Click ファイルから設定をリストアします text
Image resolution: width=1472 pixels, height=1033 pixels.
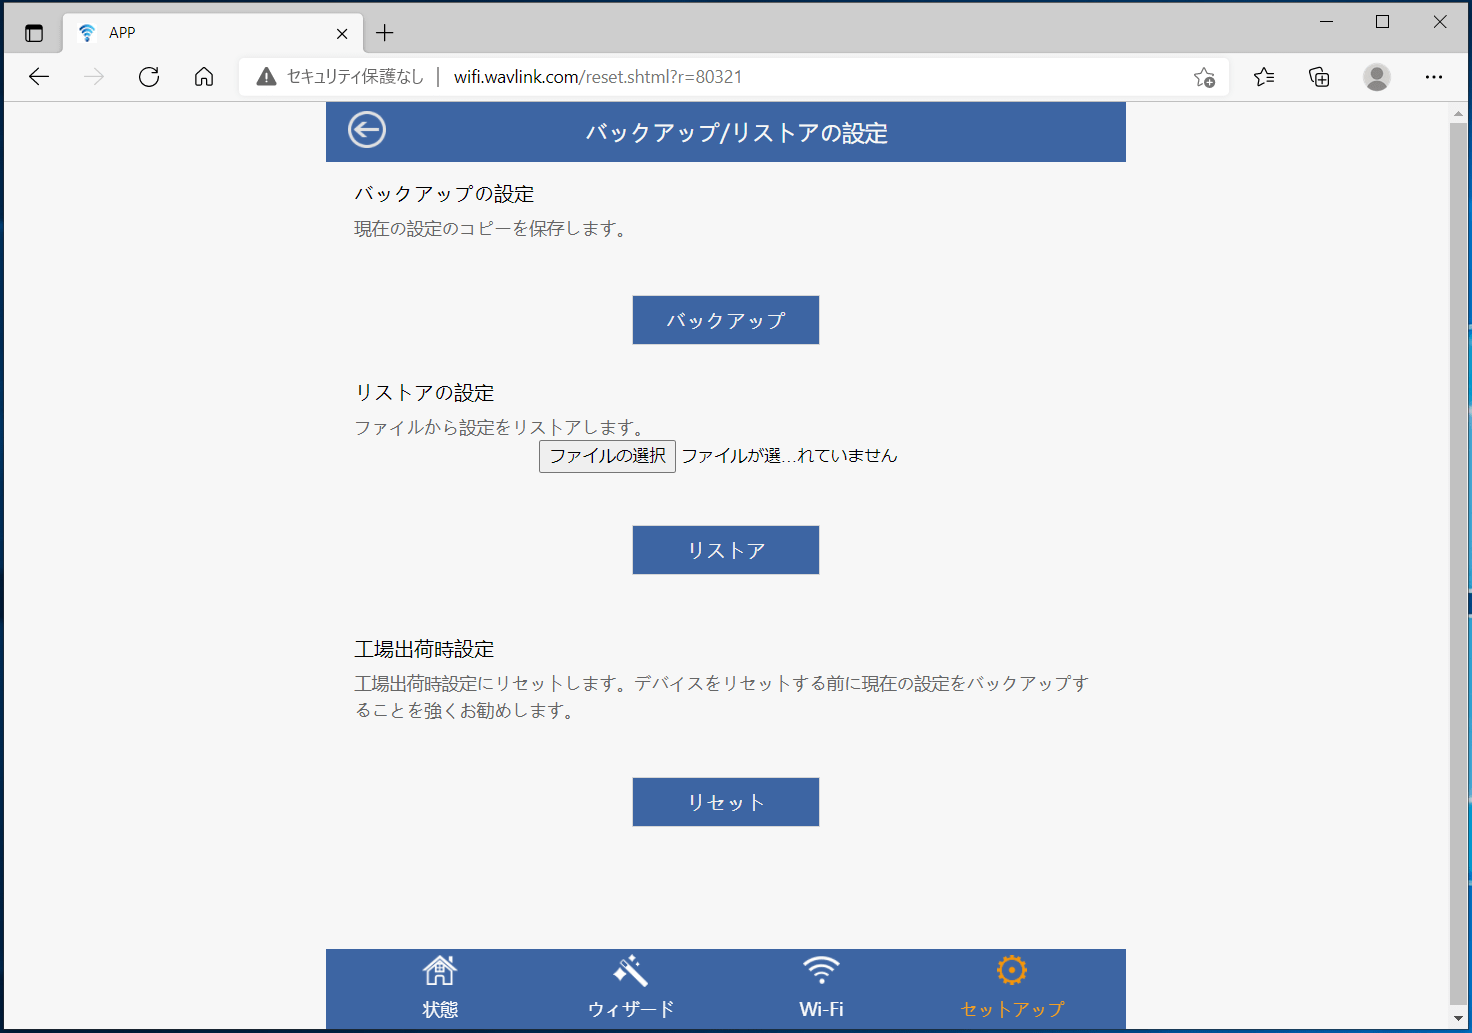pyautogui.click(x=500, y=428)
